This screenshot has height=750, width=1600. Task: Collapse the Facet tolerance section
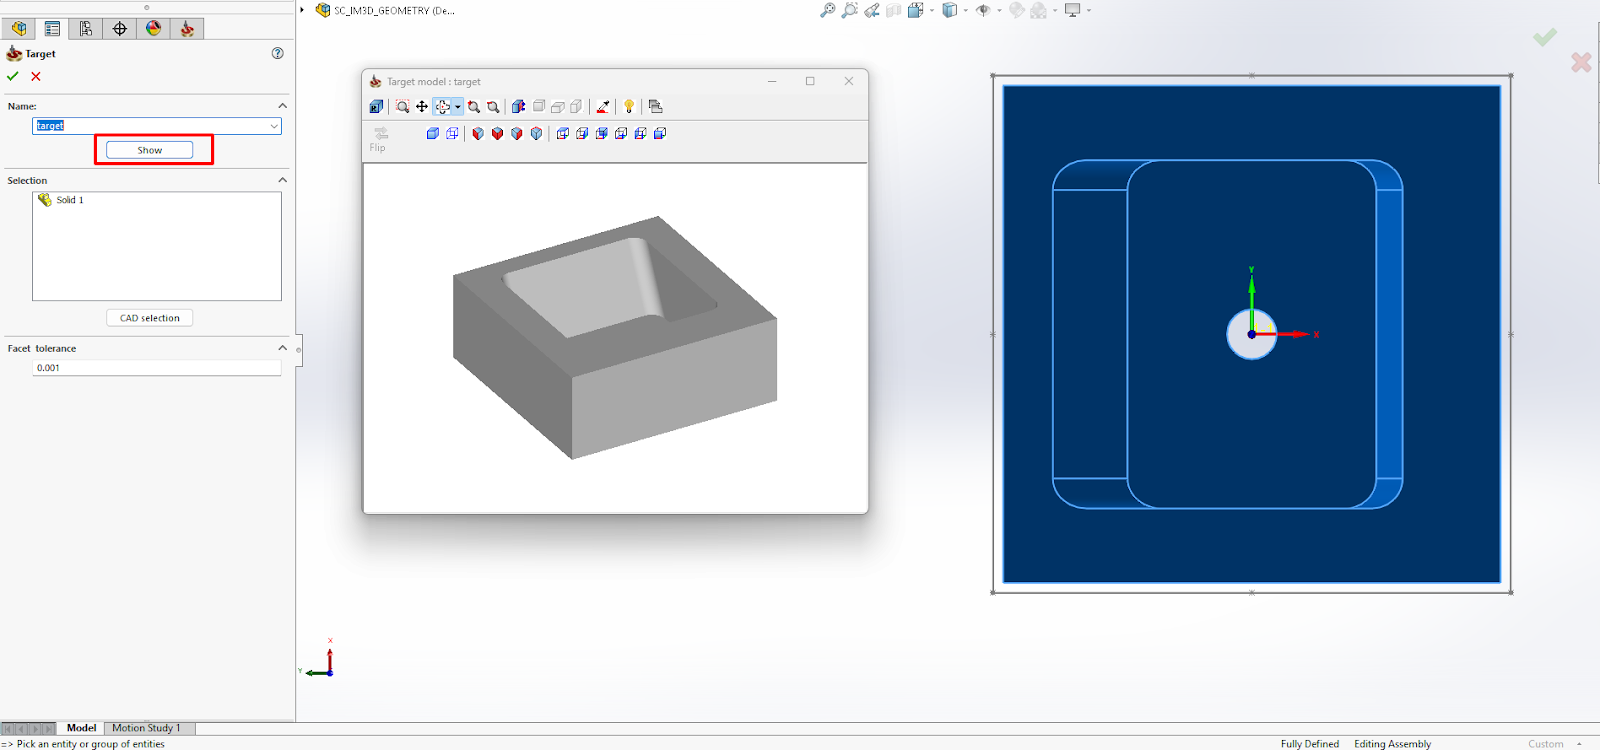click(282, 348)
